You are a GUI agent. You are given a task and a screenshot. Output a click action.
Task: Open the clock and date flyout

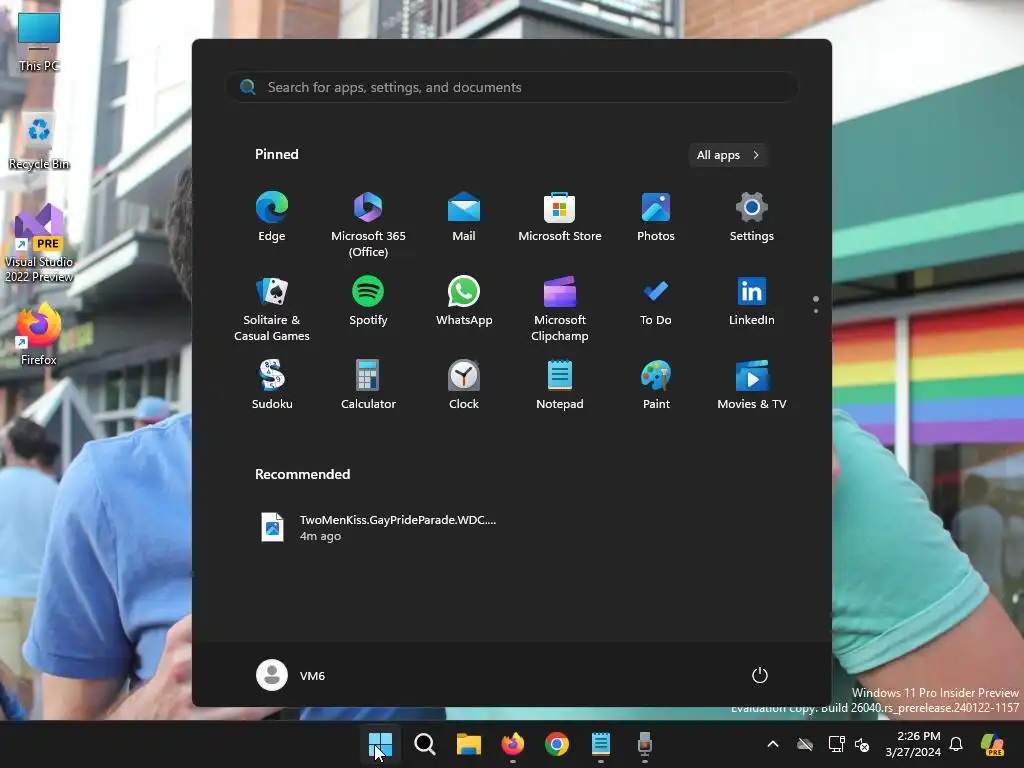click(x=913, y=744)
